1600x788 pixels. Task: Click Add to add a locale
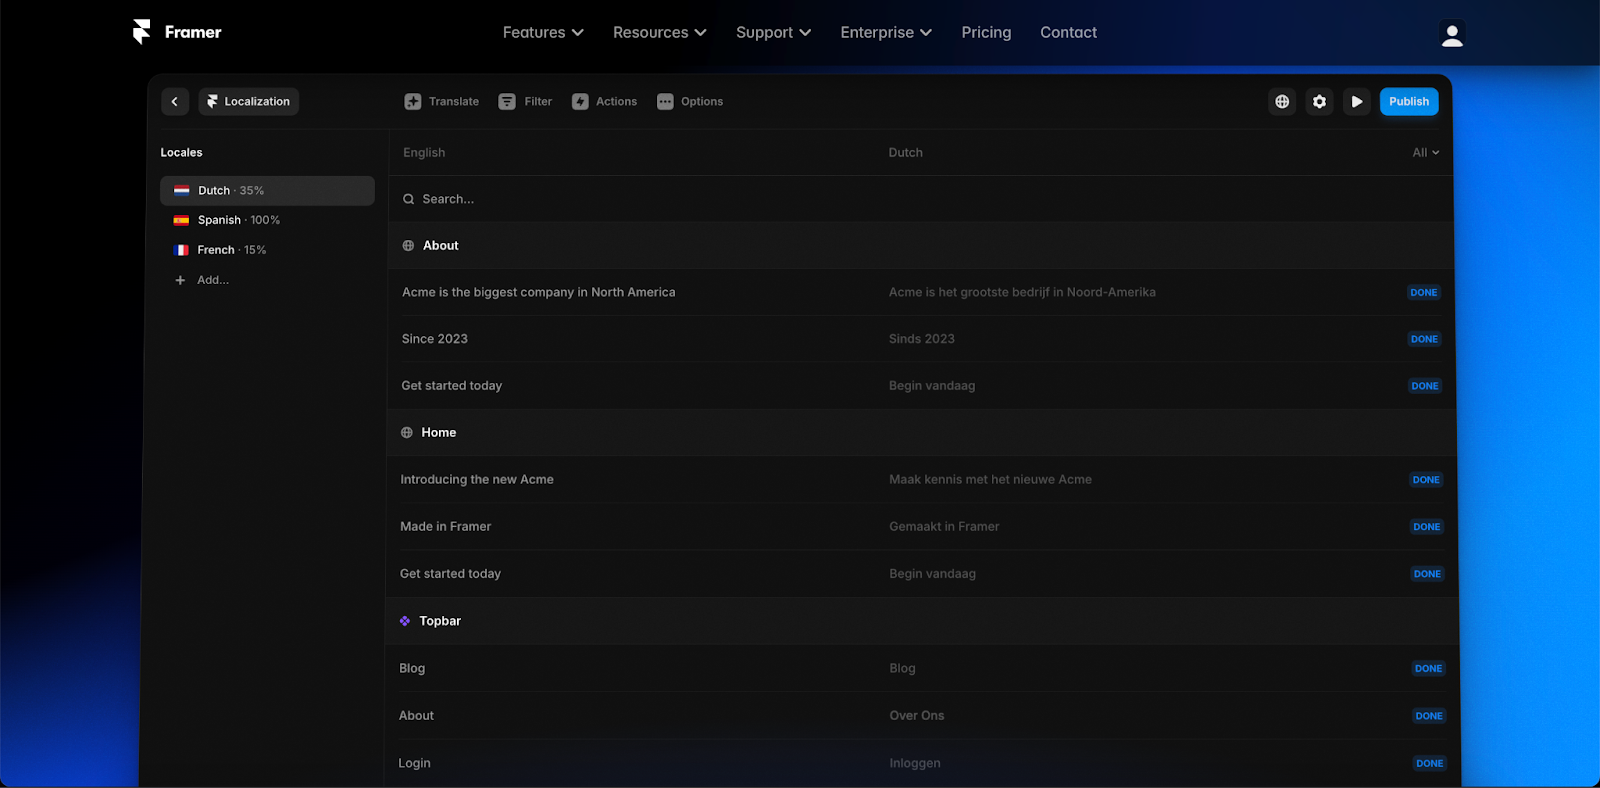click(x=212, y=280)
